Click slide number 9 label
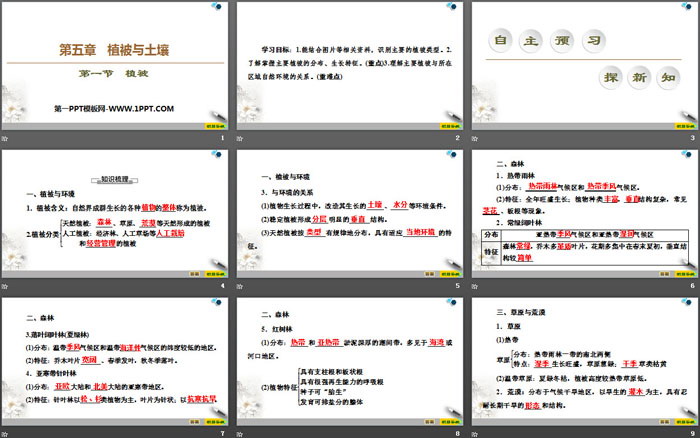Image resolution: width=700 pixels, height=438 pixels. pos(692,434)
